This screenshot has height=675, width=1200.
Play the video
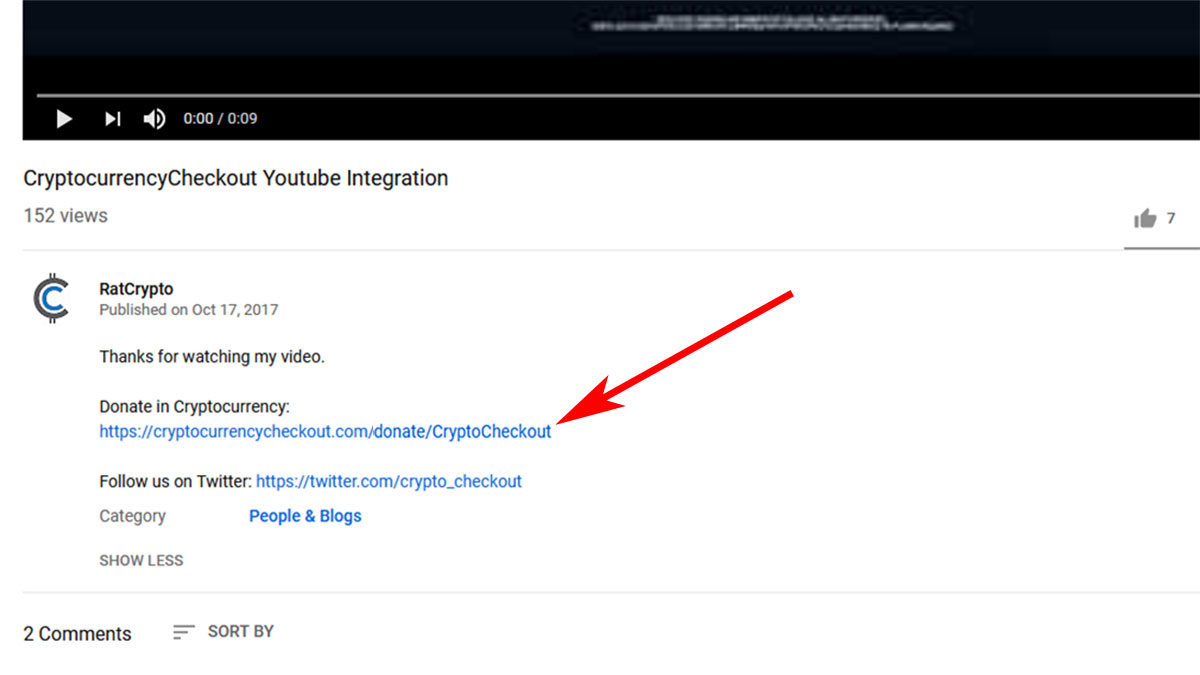pos(64,119)
